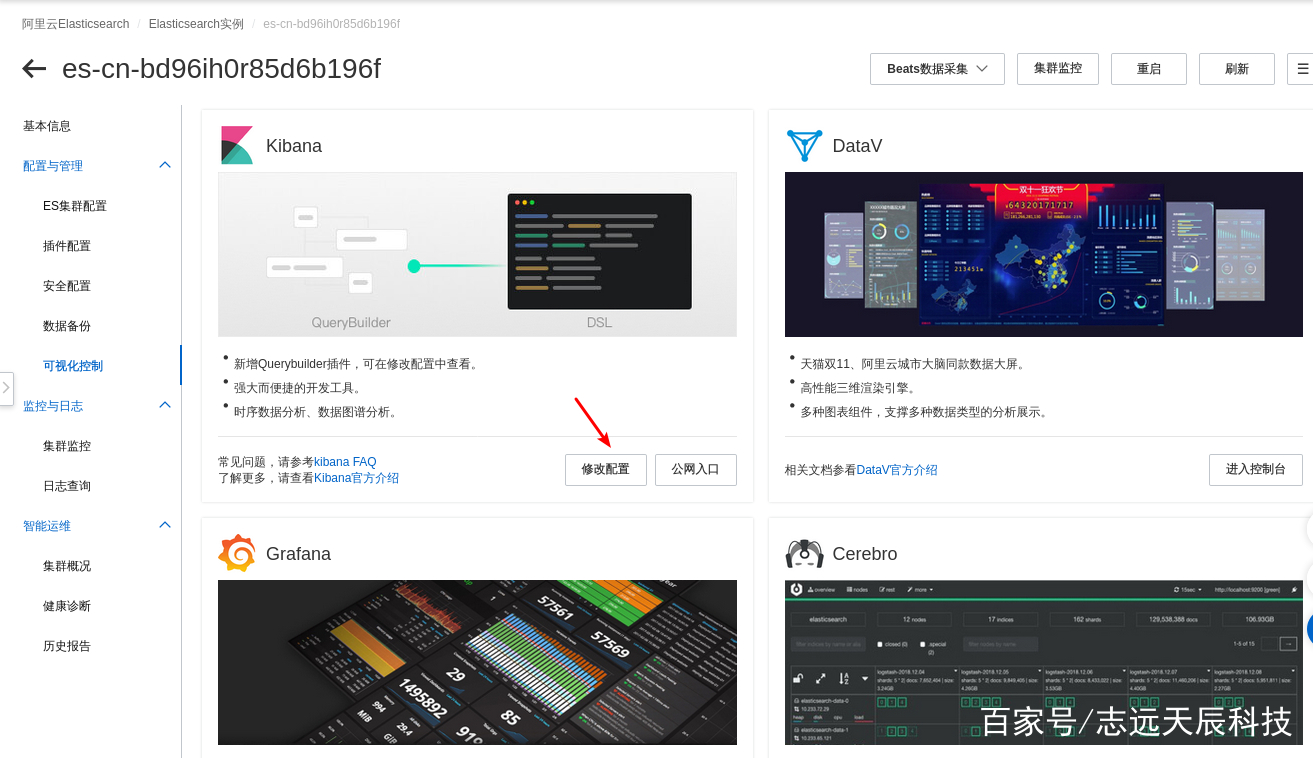Click the text 天猫双11、阿里云城市大脑同款数据大屏。

point(913,364)
